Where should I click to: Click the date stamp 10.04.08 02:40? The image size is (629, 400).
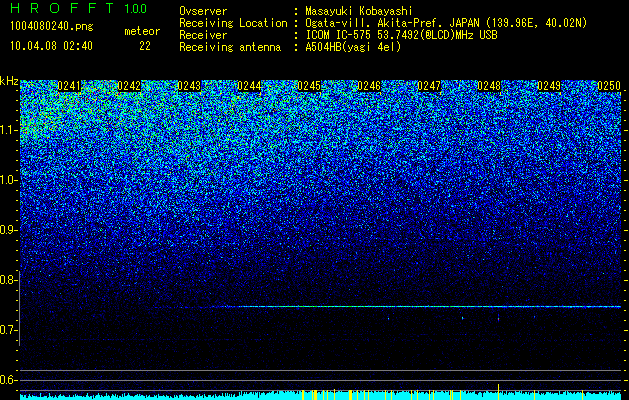click(51, 46)
